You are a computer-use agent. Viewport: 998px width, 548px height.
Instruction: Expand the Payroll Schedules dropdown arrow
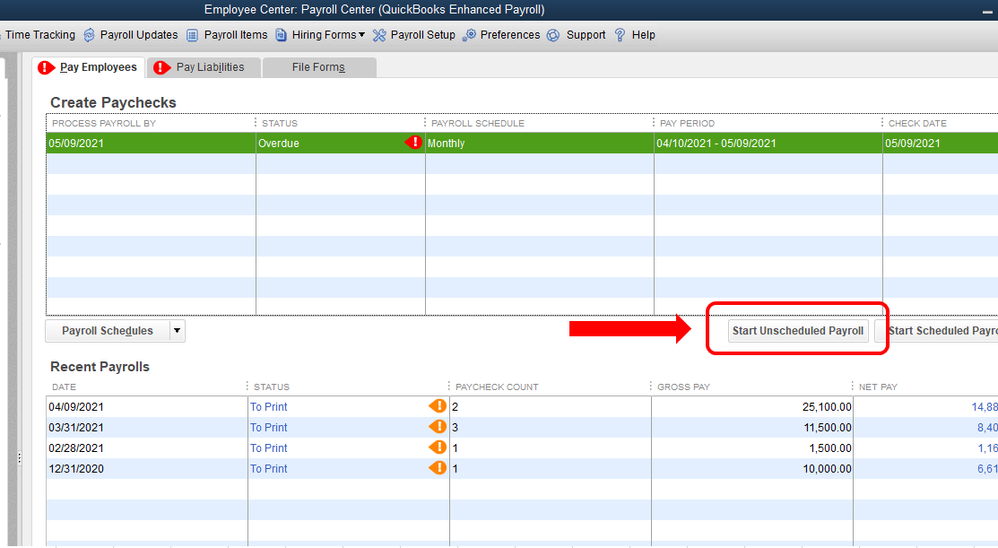tap(177, 331)
